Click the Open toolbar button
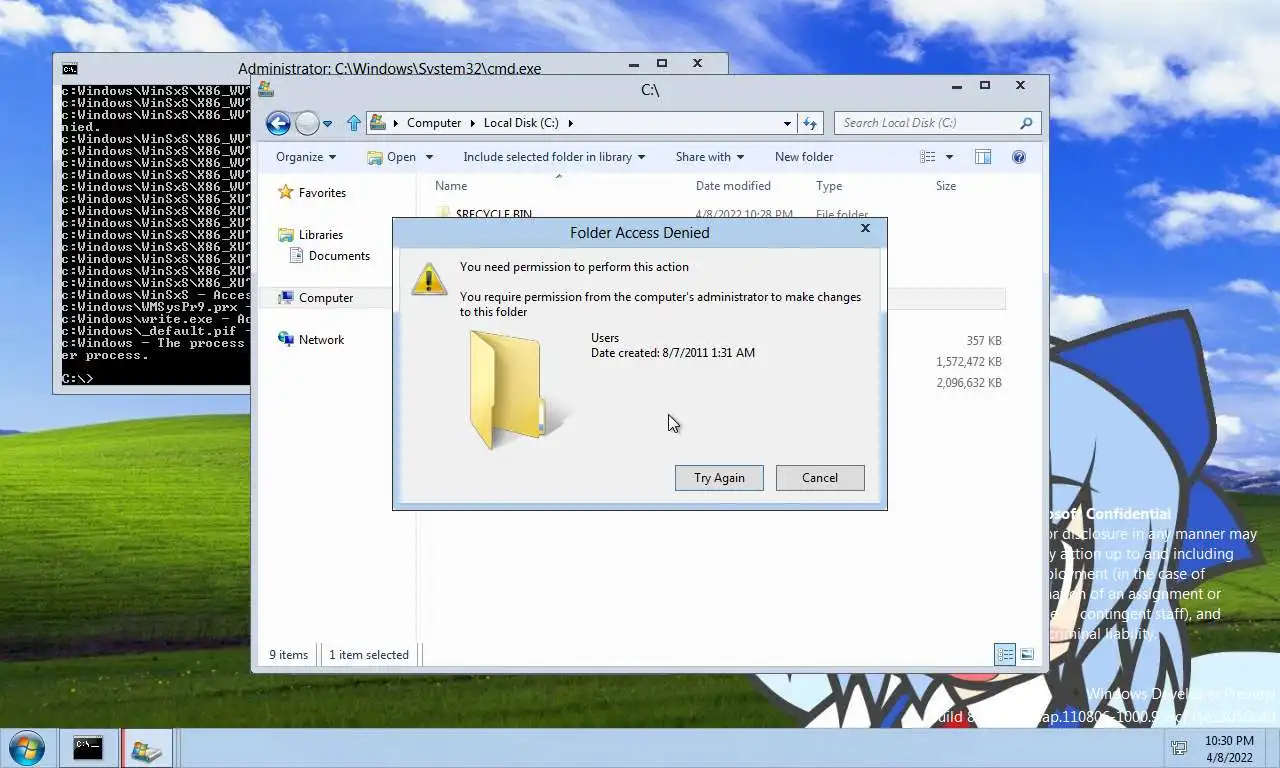 coord(391,157)
